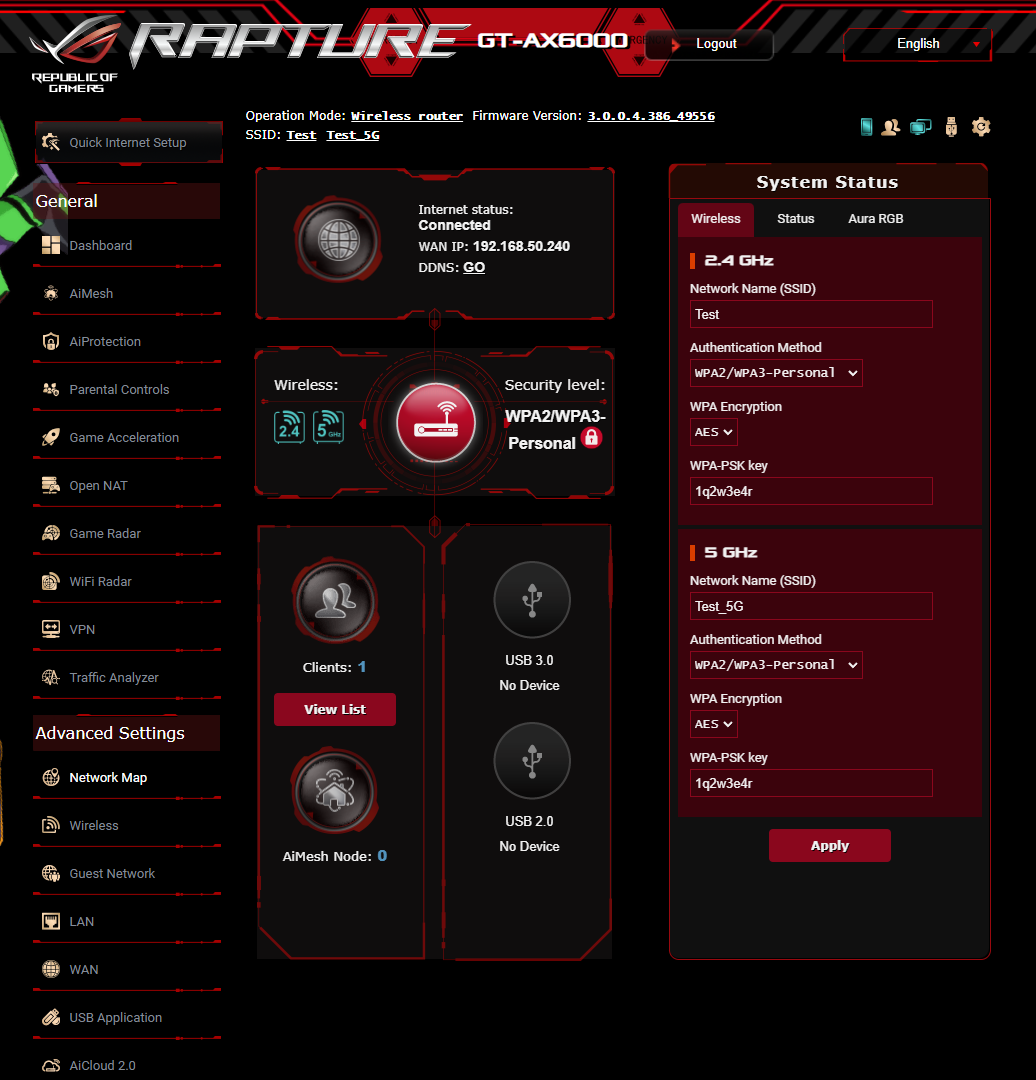Click the WAN IP 192.168.50.240 text
Screen dimensions: 1036x1080
pyautogui.click(x=521, y=247)
